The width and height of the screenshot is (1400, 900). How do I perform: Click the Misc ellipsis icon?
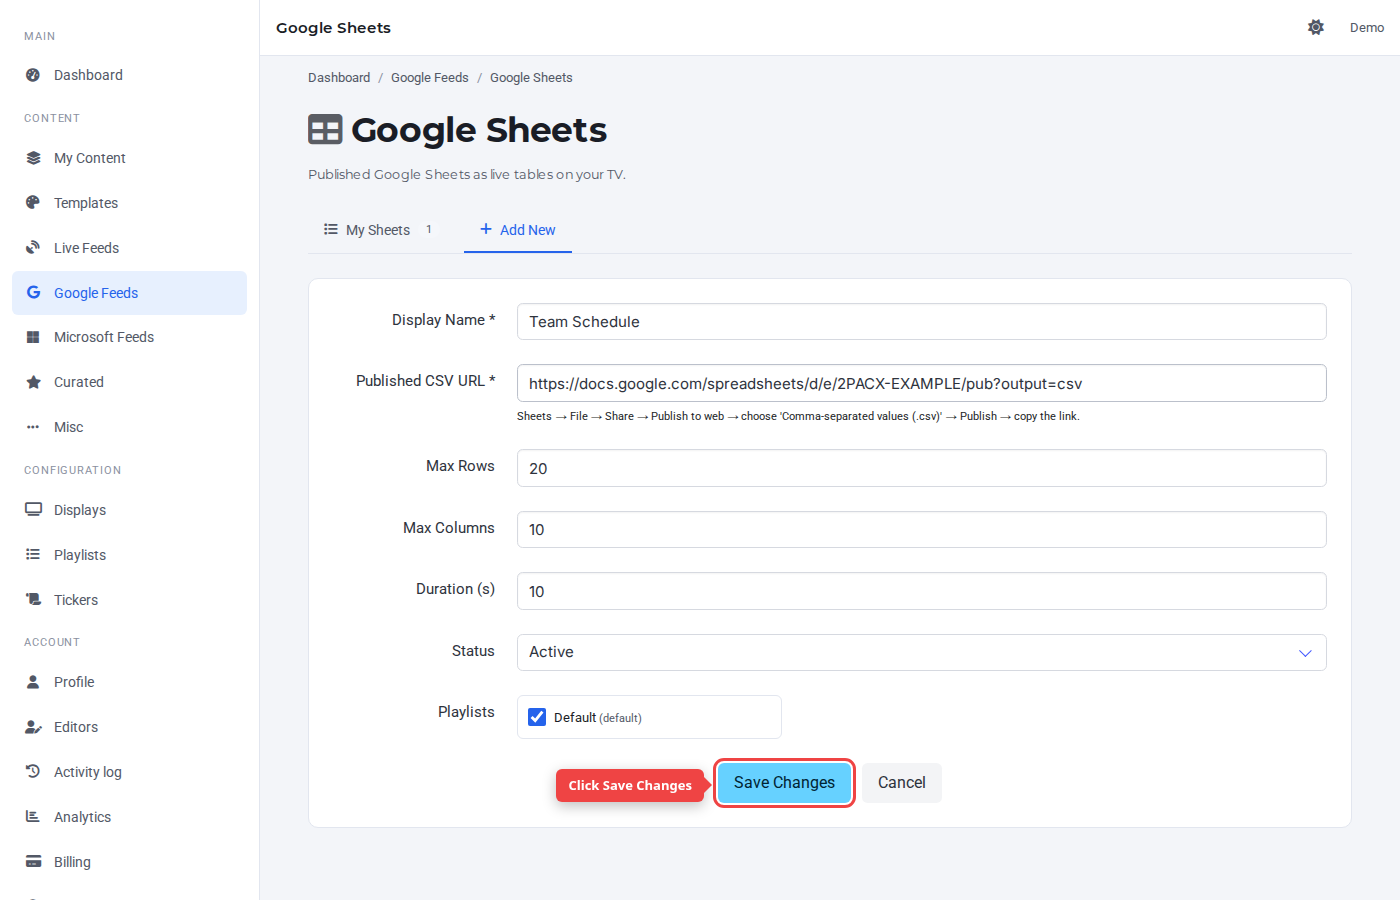33,427
